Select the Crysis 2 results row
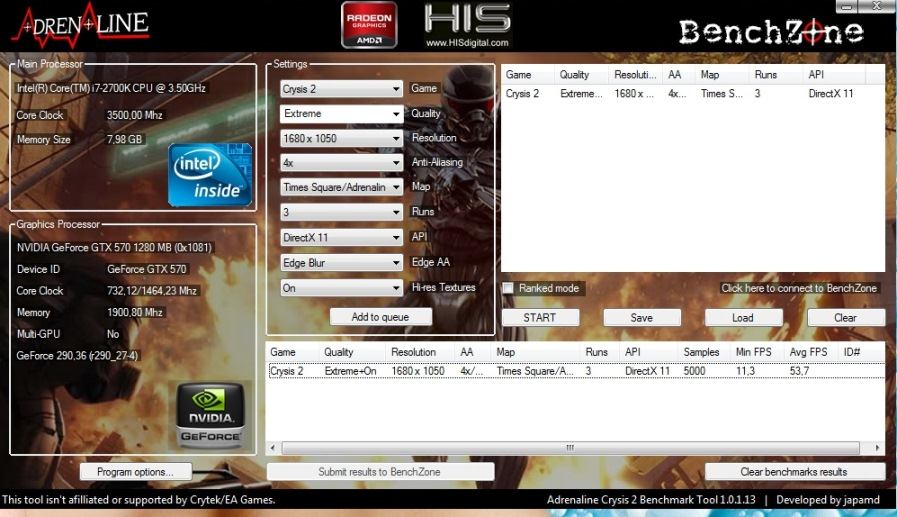The width and height of the screenshot is (897, 517). coord(576,371)
